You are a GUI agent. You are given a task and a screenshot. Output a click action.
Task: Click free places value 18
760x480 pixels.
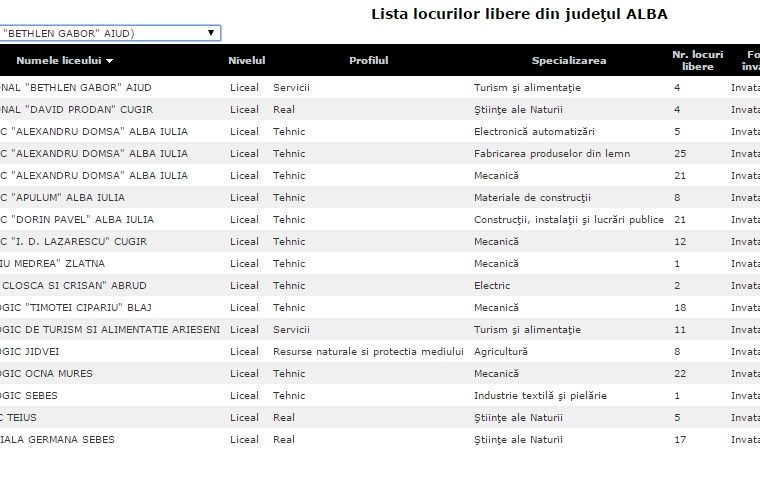pyautogui.click(x=680, y=308)
